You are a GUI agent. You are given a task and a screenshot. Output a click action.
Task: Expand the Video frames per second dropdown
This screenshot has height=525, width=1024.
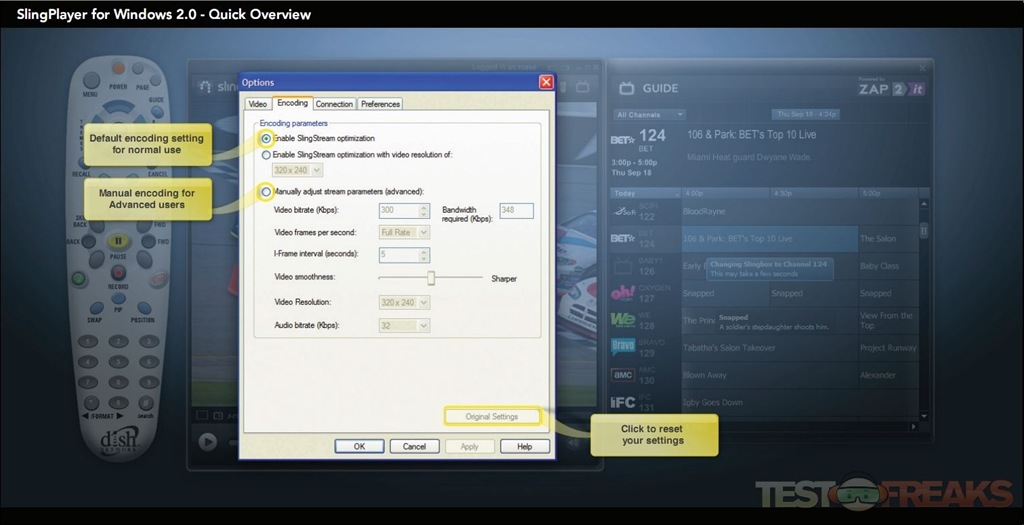pyautogui.click(x=404, y=232)
